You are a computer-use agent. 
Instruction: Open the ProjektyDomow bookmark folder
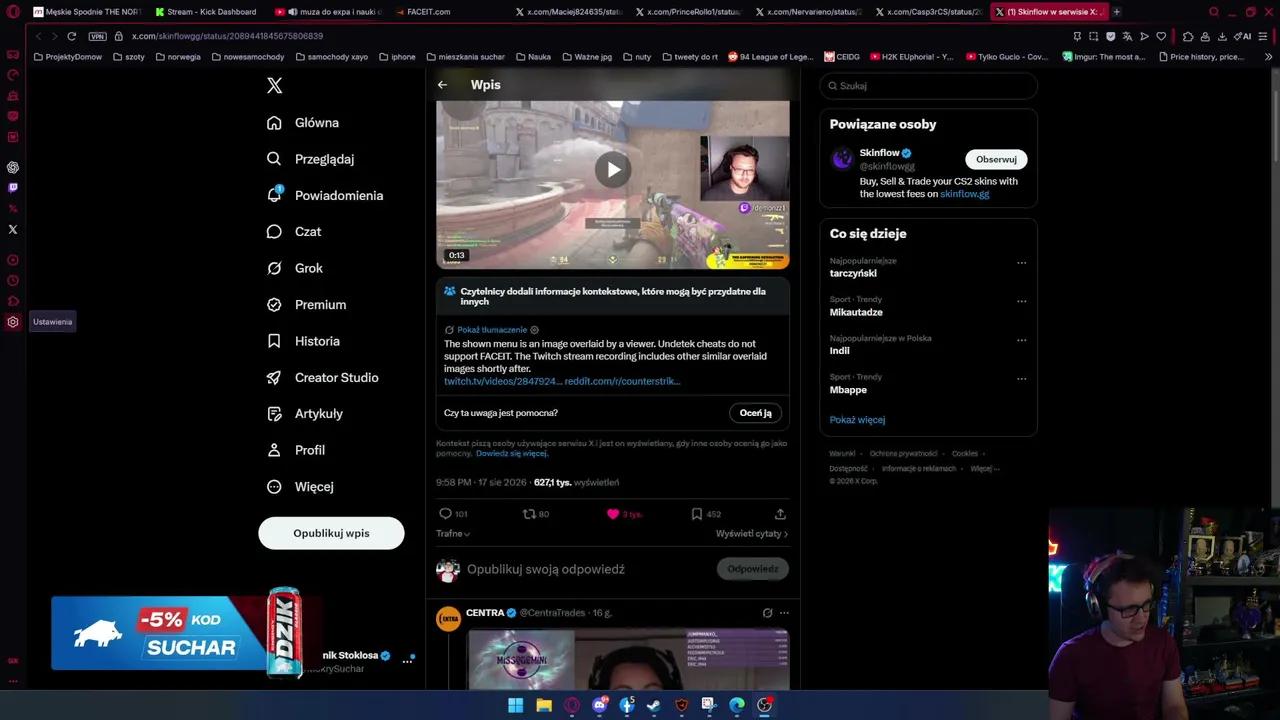click(x=68, y=57)
